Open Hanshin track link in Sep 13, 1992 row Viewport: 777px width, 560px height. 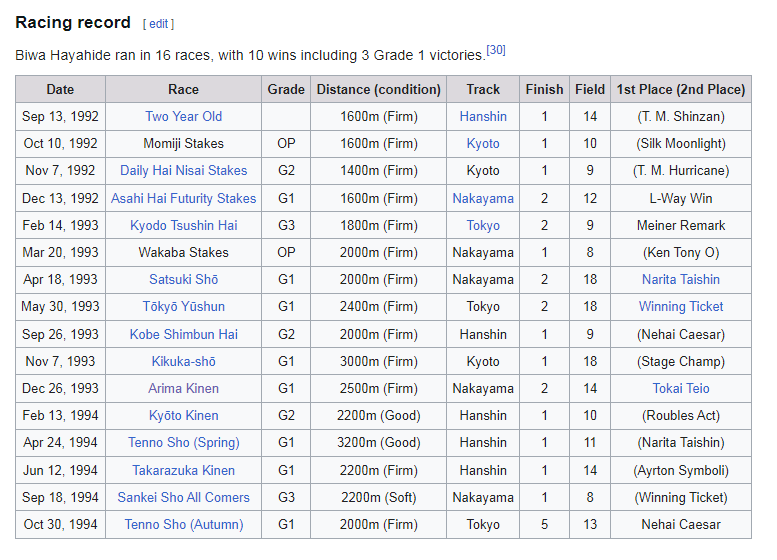coord(483,116)
